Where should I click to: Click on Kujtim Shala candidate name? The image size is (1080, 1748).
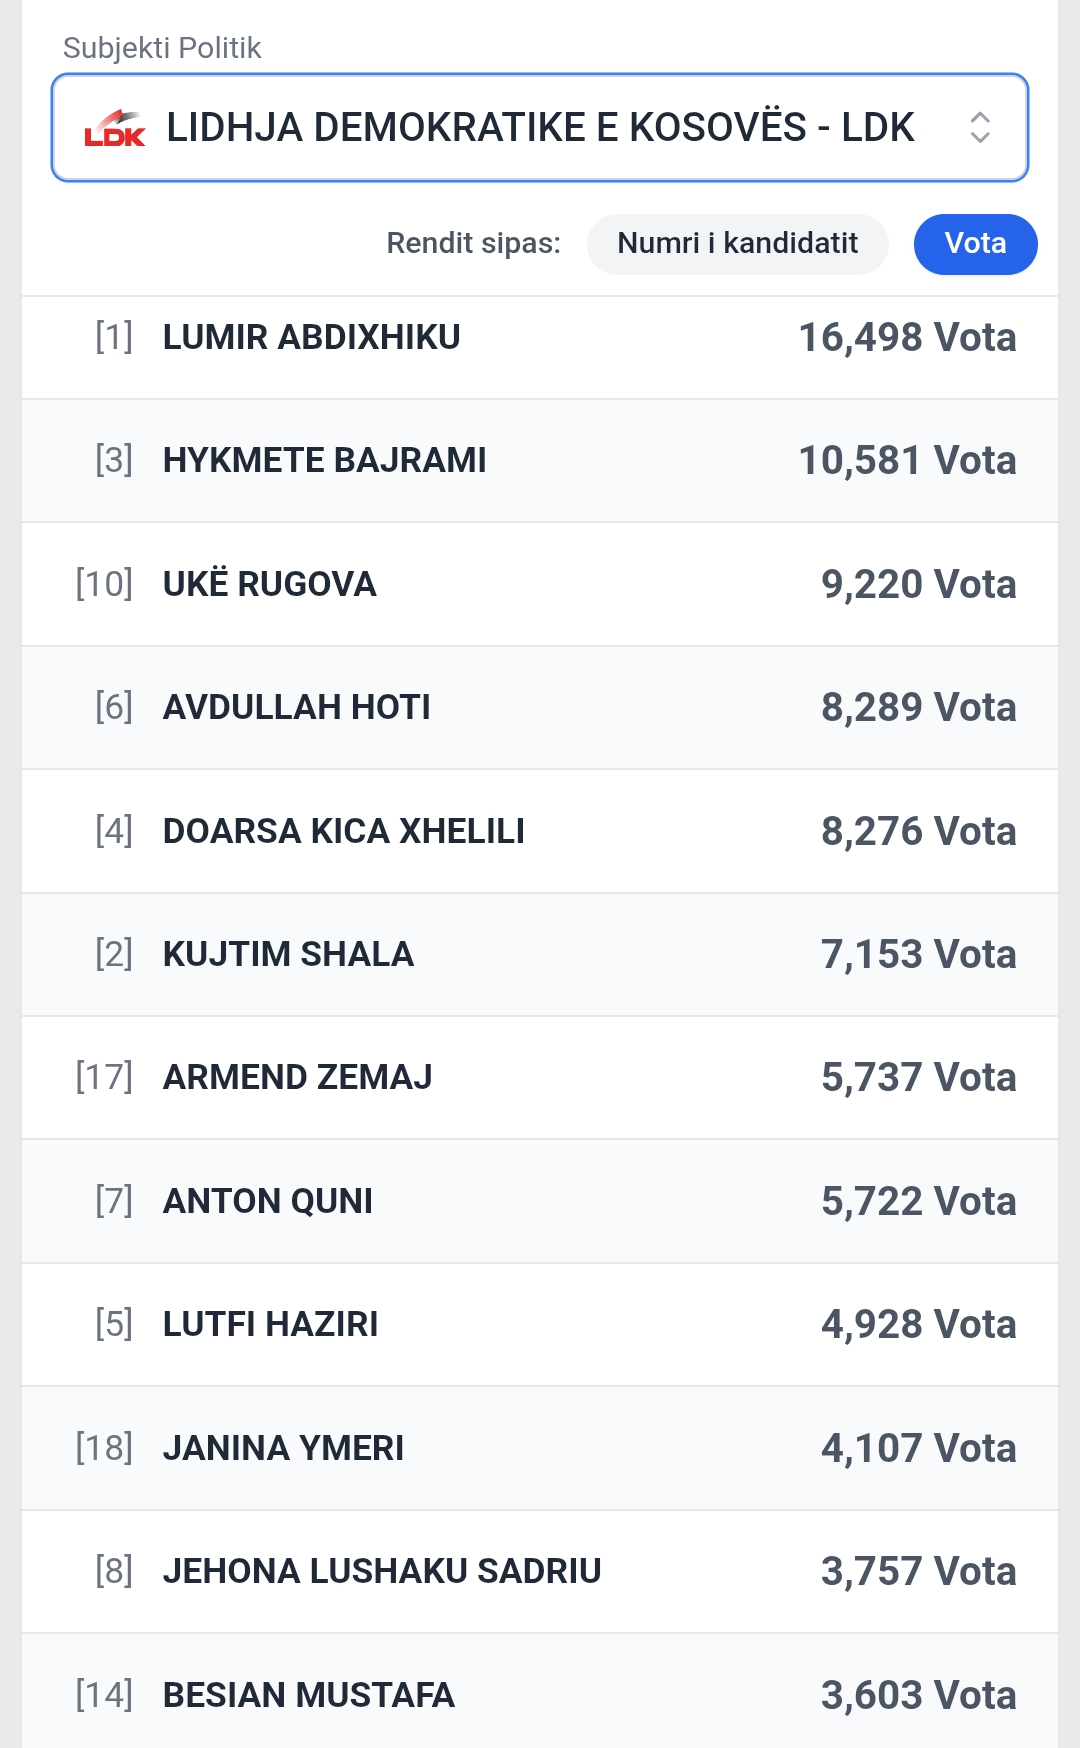click(x=288, y=955)
